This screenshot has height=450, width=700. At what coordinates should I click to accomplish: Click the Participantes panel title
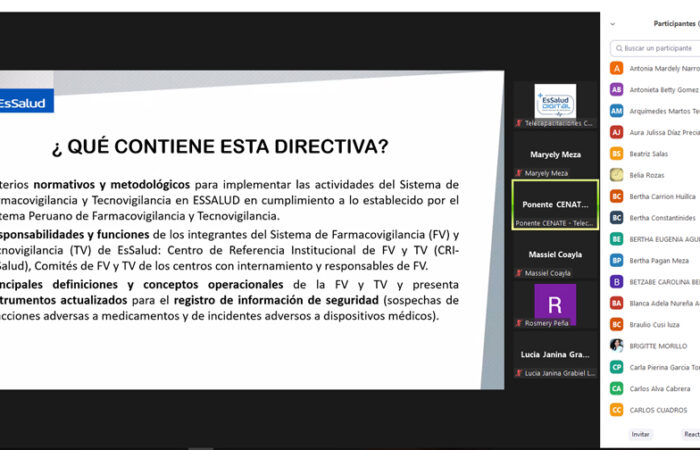(x=676, y=23)
